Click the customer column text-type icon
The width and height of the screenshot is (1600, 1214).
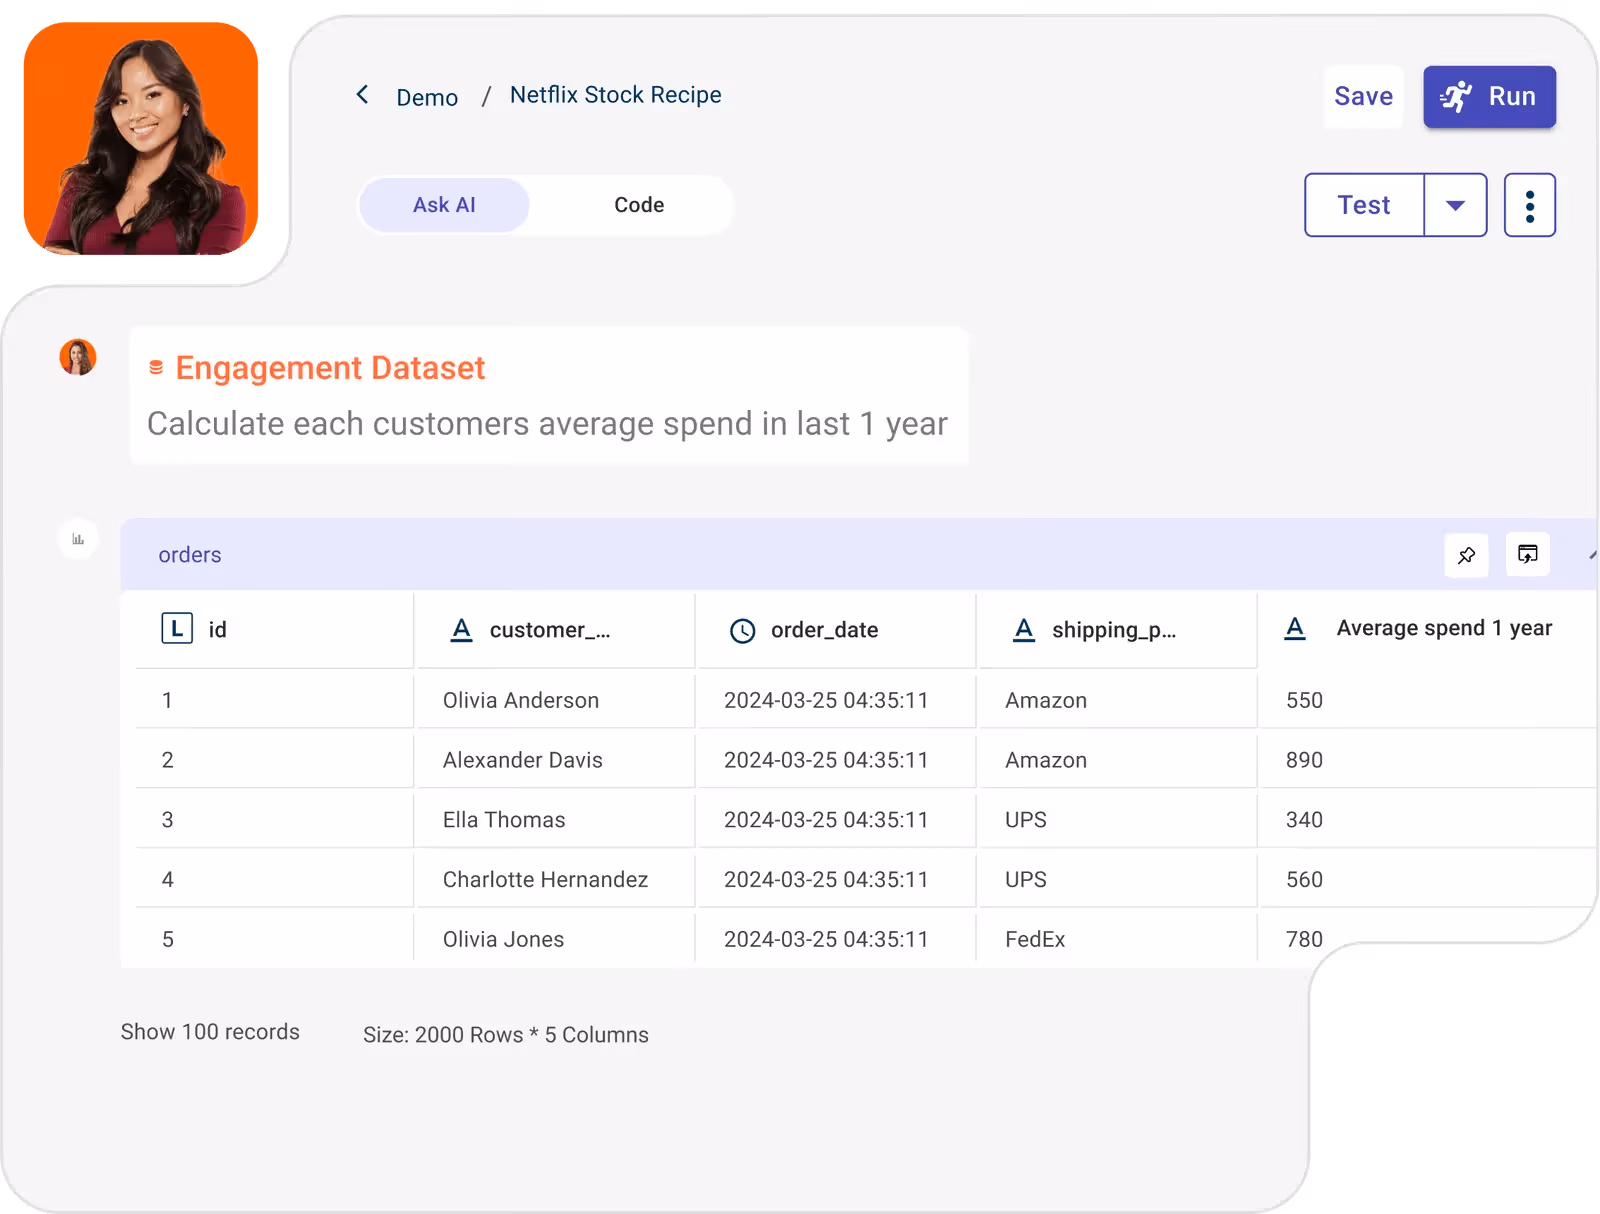[461, 630]
